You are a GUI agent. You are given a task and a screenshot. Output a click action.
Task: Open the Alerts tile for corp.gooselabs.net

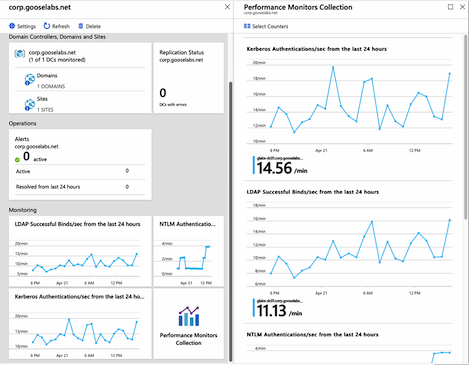coord(80,165)
